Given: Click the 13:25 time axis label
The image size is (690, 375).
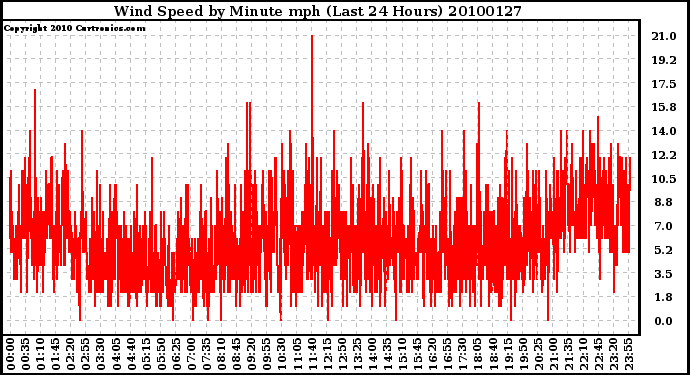Looking at the screenshot, I should [357, 355].
